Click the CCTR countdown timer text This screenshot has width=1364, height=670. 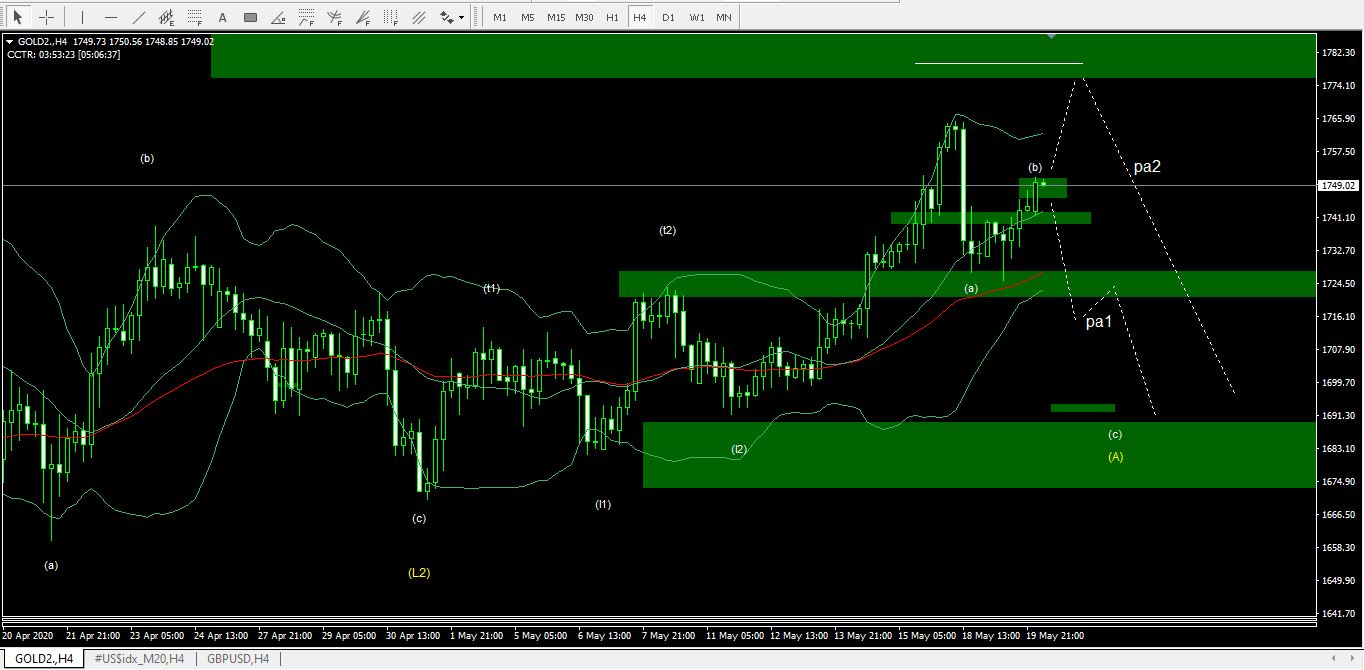(64, 54)
